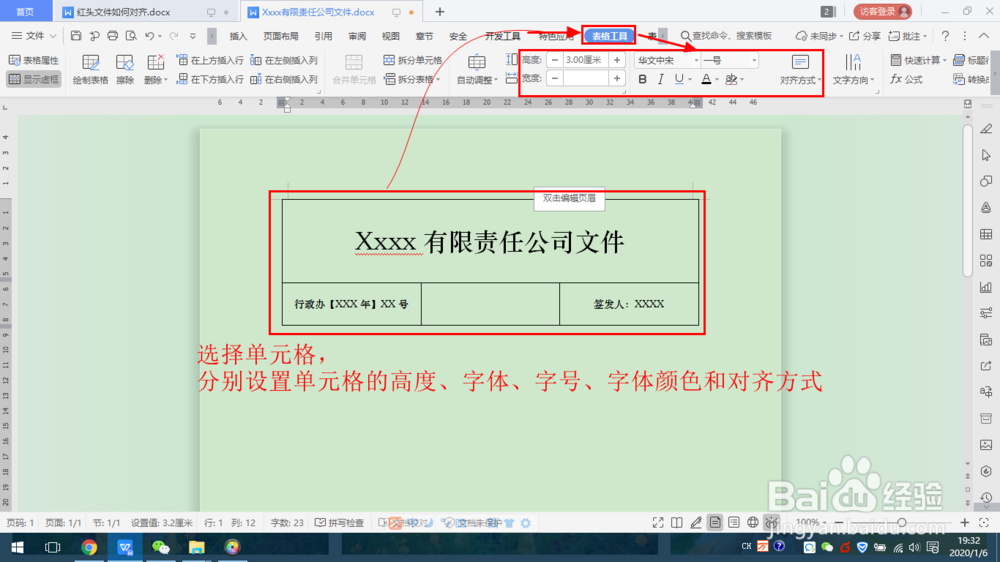This screenshot has width=1000, height=562.
Task: Click the Print icon in quick toolbar
Action: click(x=113, y=36)
